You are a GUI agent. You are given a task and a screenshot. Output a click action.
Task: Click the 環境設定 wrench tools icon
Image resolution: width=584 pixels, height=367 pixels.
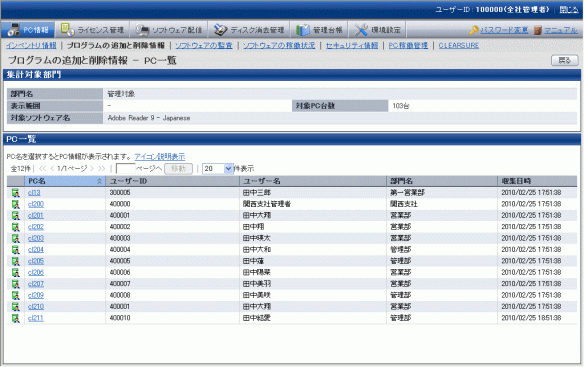tap(361, 30)
